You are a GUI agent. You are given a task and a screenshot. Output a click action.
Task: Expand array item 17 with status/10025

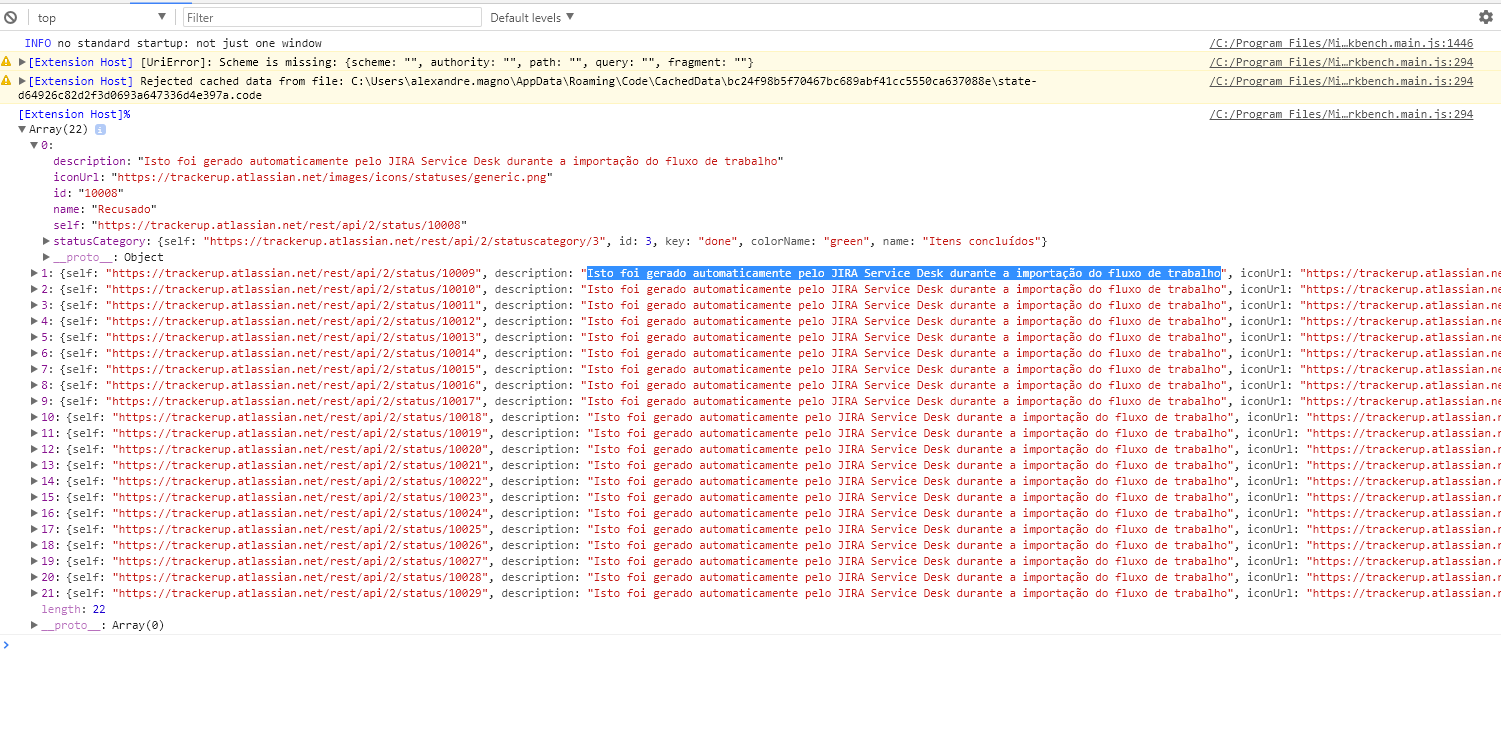(x=35, y=529)
